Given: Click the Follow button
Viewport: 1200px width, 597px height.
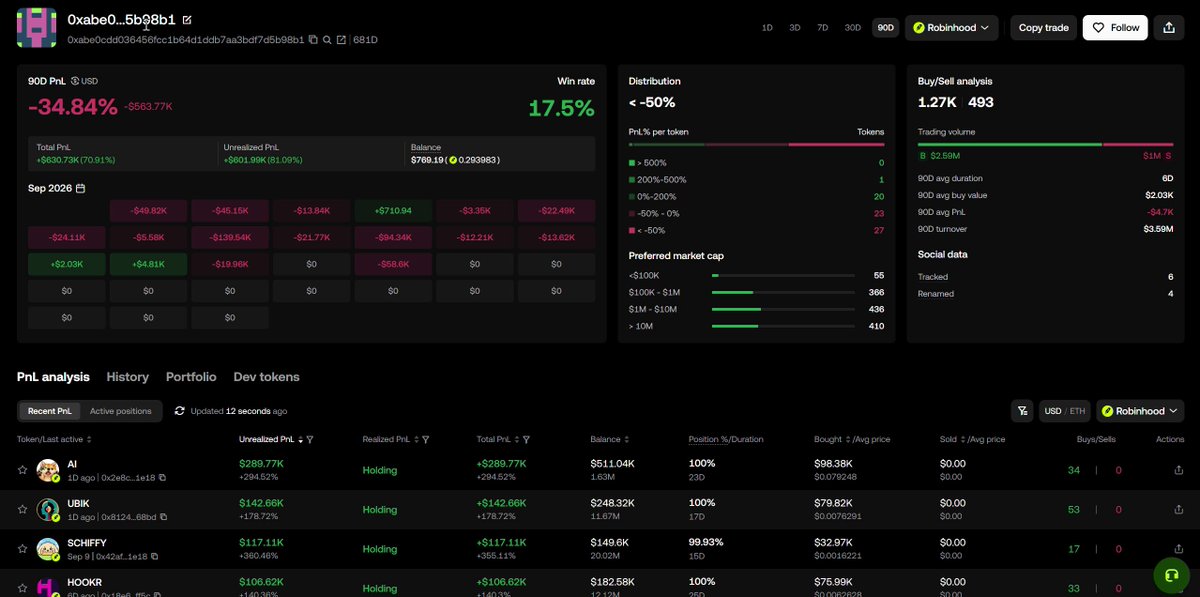Looking at the screenshot, I should tap(1115, 28).
